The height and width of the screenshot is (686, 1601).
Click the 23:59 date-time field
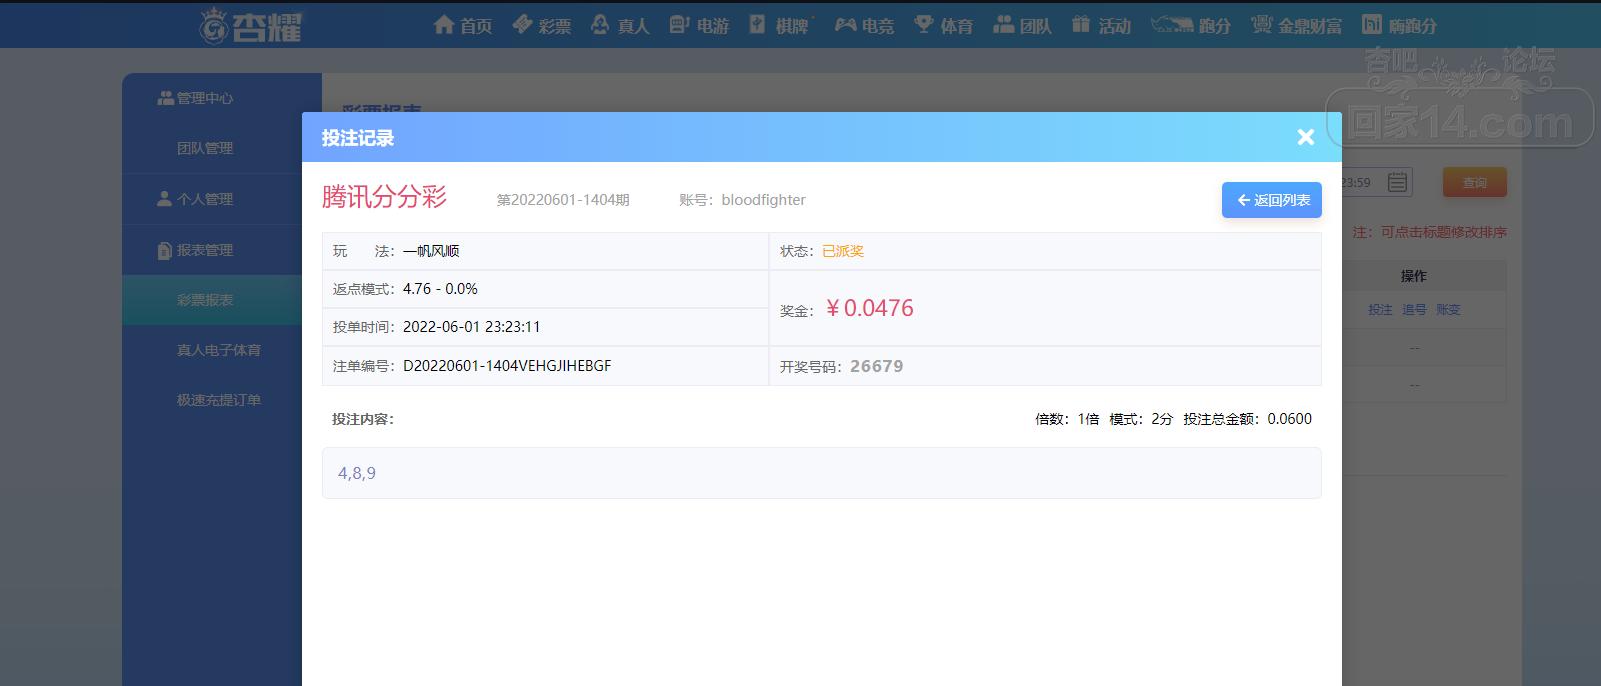pyautogui.click(x=1376, y=182)
